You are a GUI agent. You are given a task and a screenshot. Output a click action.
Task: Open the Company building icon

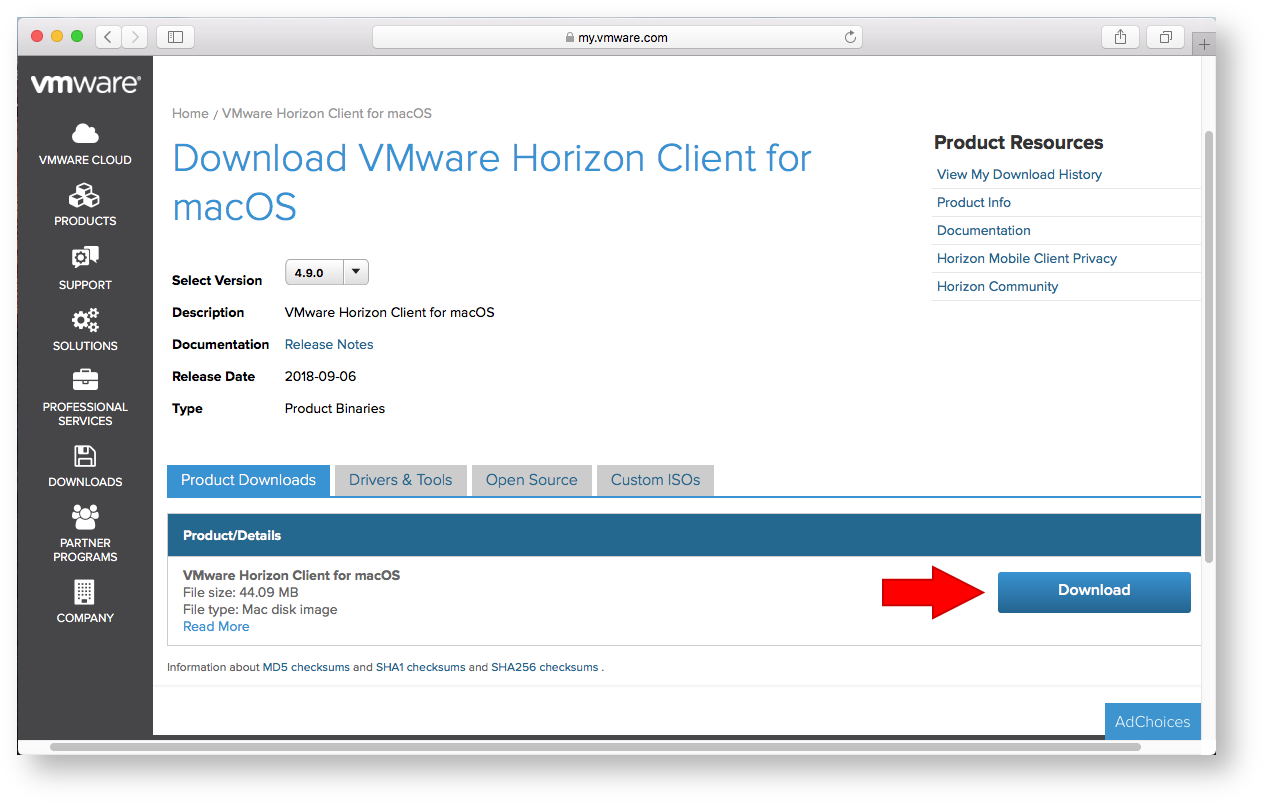point(85,592)
